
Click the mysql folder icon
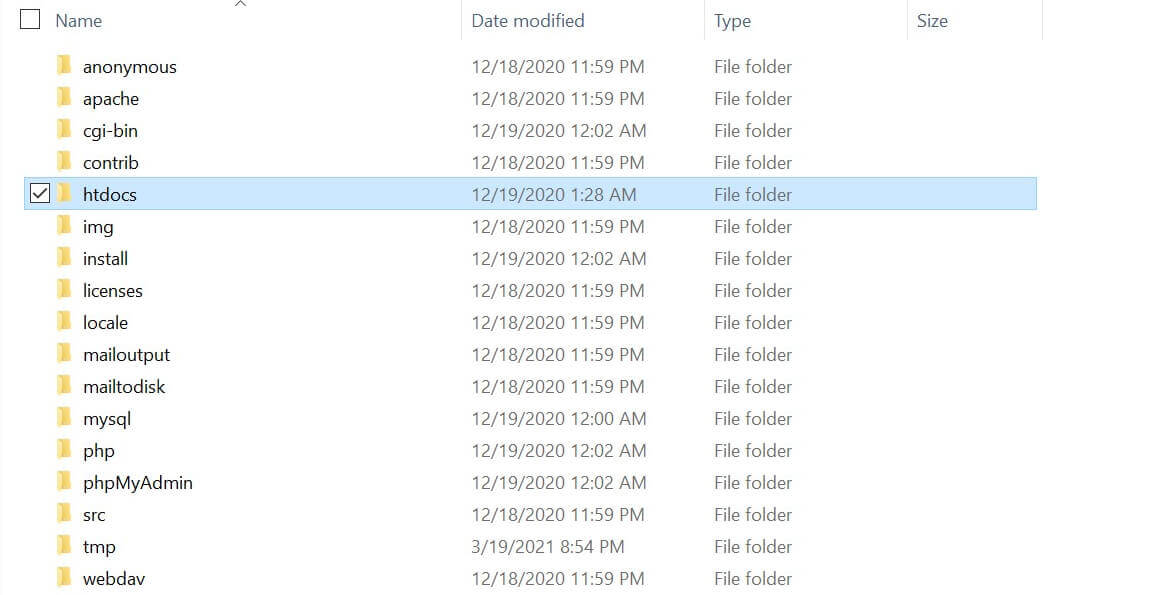click(64, 418)
